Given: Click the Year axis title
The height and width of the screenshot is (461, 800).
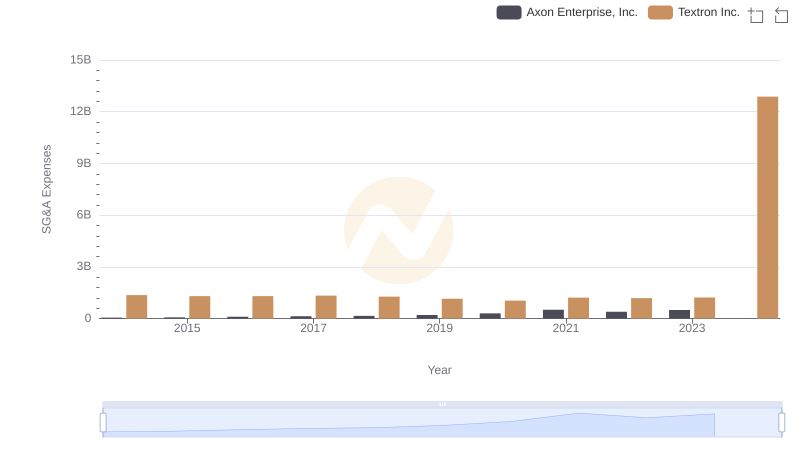Looking at the screenshot, I should pos(439,370).
